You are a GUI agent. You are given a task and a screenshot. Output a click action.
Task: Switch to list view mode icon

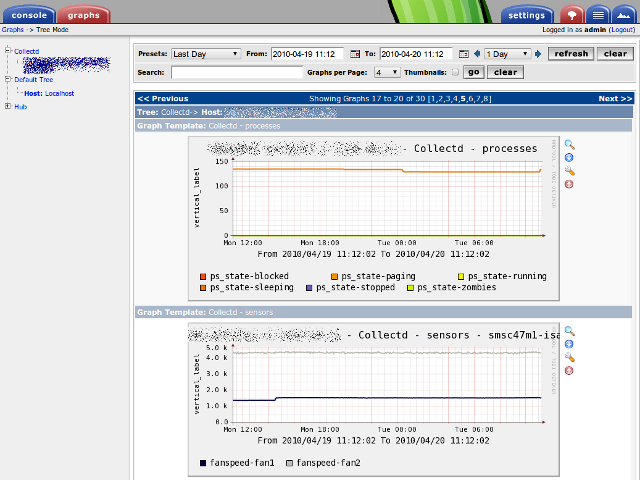point(598,15)
